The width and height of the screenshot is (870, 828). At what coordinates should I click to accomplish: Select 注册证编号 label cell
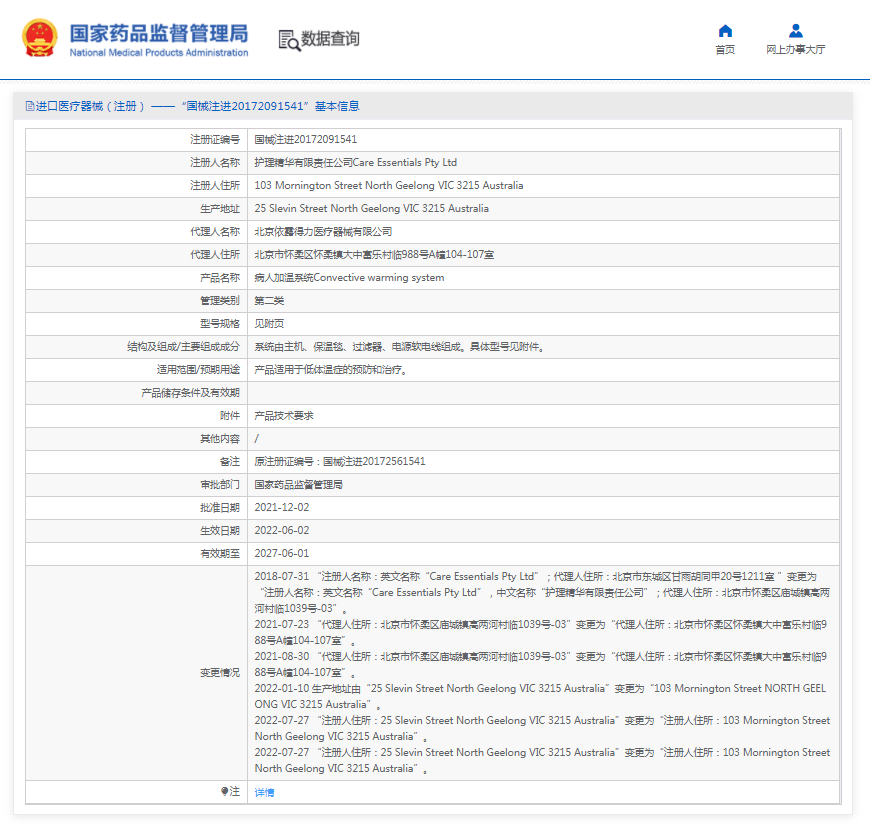pyautogui.click(x=215, y=139)
